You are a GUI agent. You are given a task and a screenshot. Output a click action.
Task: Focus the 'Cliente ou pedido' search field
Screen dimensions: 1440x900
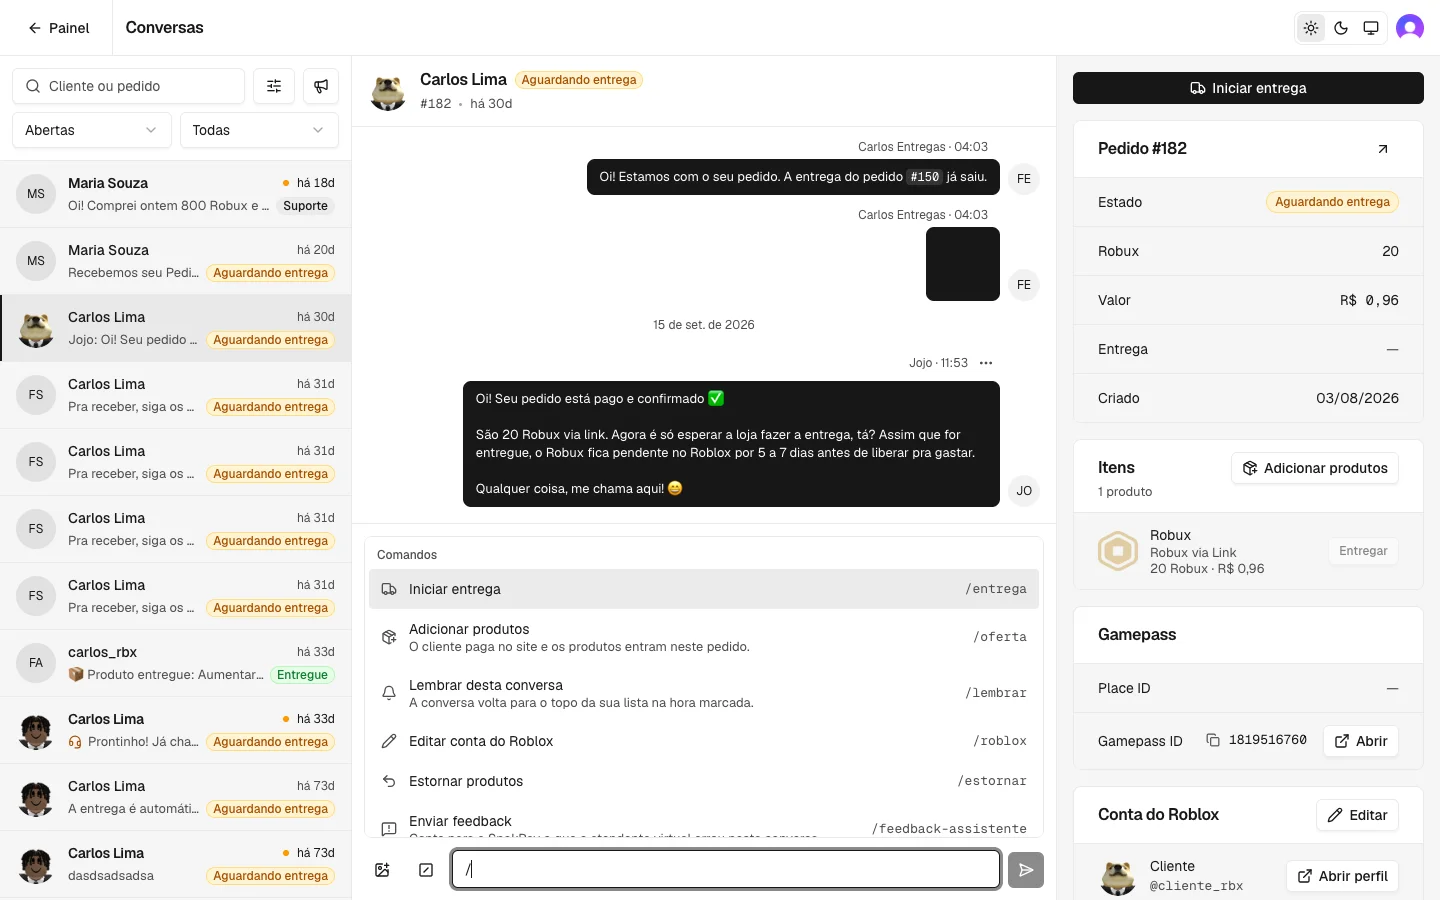(x=128, y=86)
